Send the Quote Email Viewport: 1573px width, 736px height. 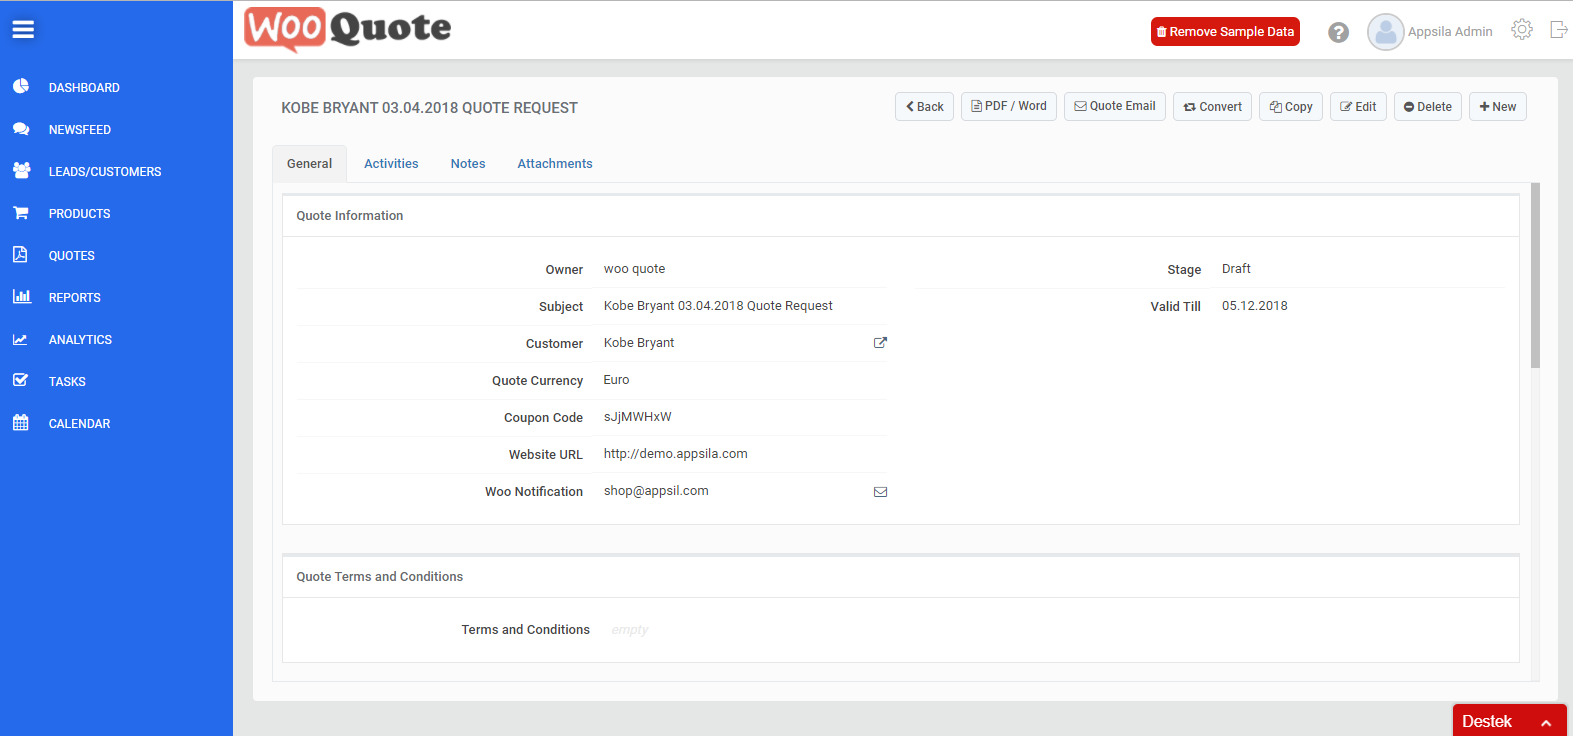[x=1115, y=106]
